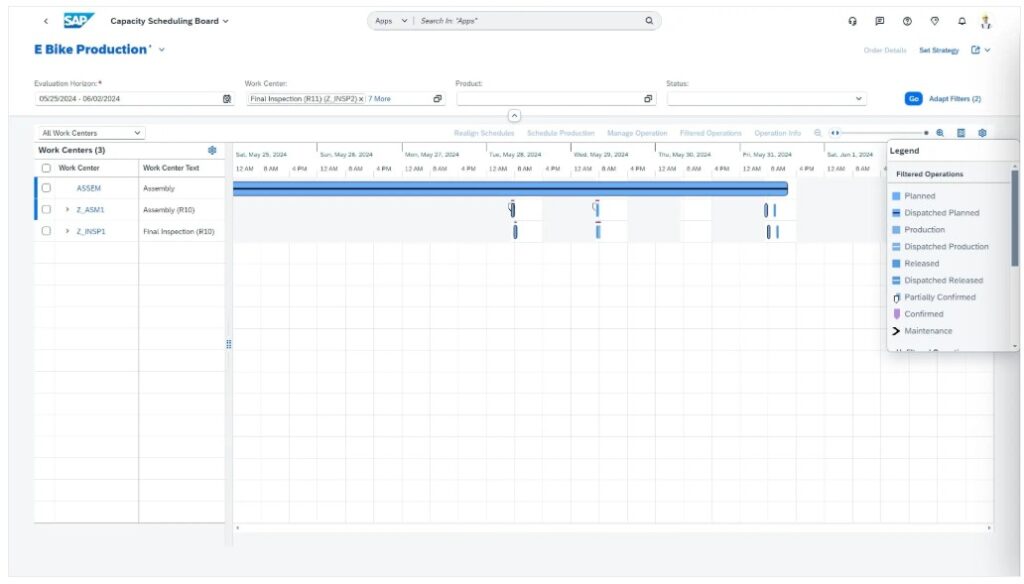Click the Maintenance legend arrow icon

tap(896, 331)
